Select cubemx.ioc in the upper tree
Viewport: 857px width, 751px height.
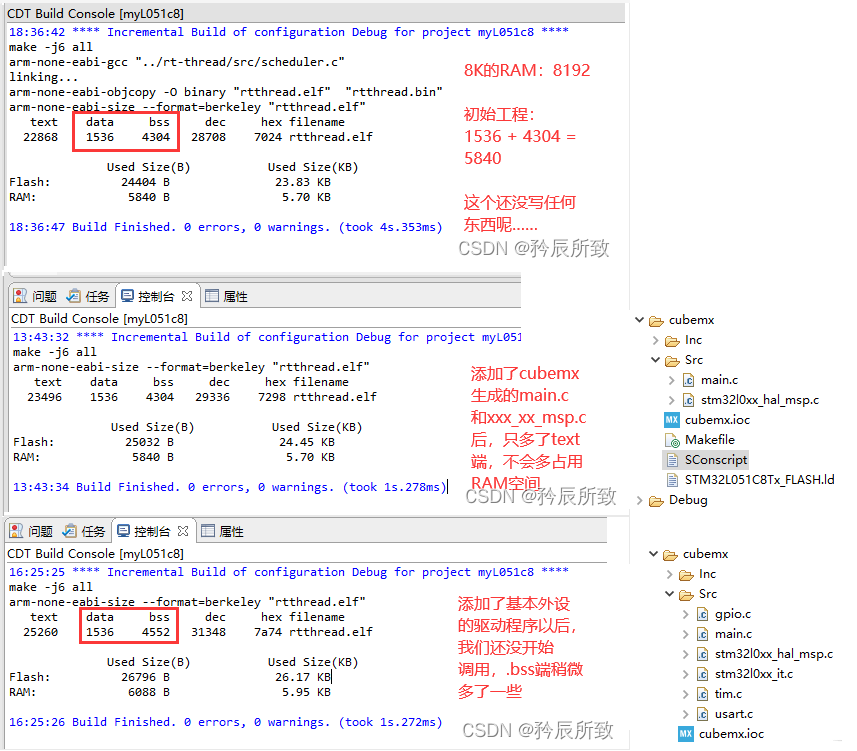717,420
